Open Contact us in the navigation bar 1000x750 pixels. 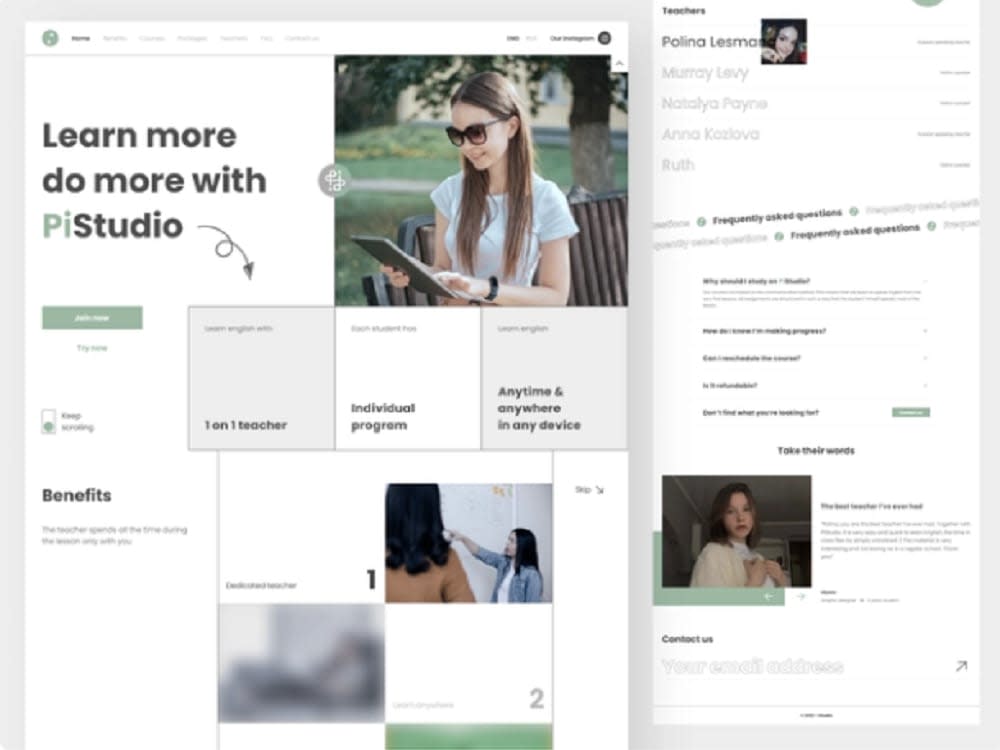302,38
